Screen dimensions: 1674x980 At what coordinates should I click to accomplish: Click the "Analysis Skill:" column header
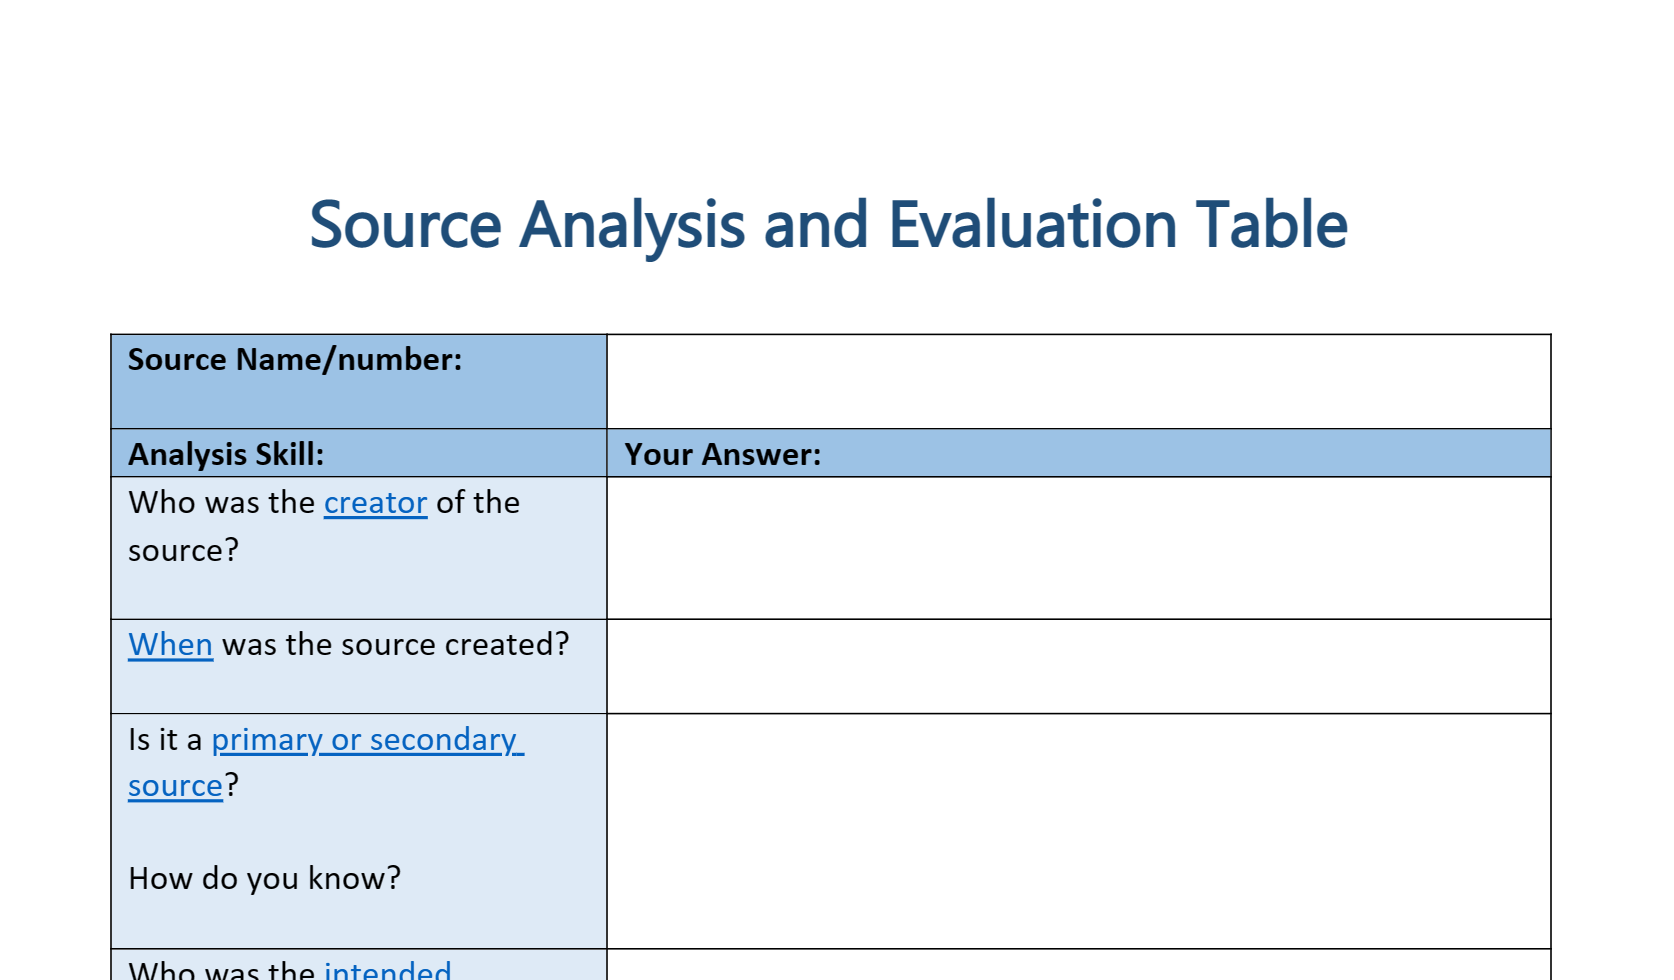point(226,454)
